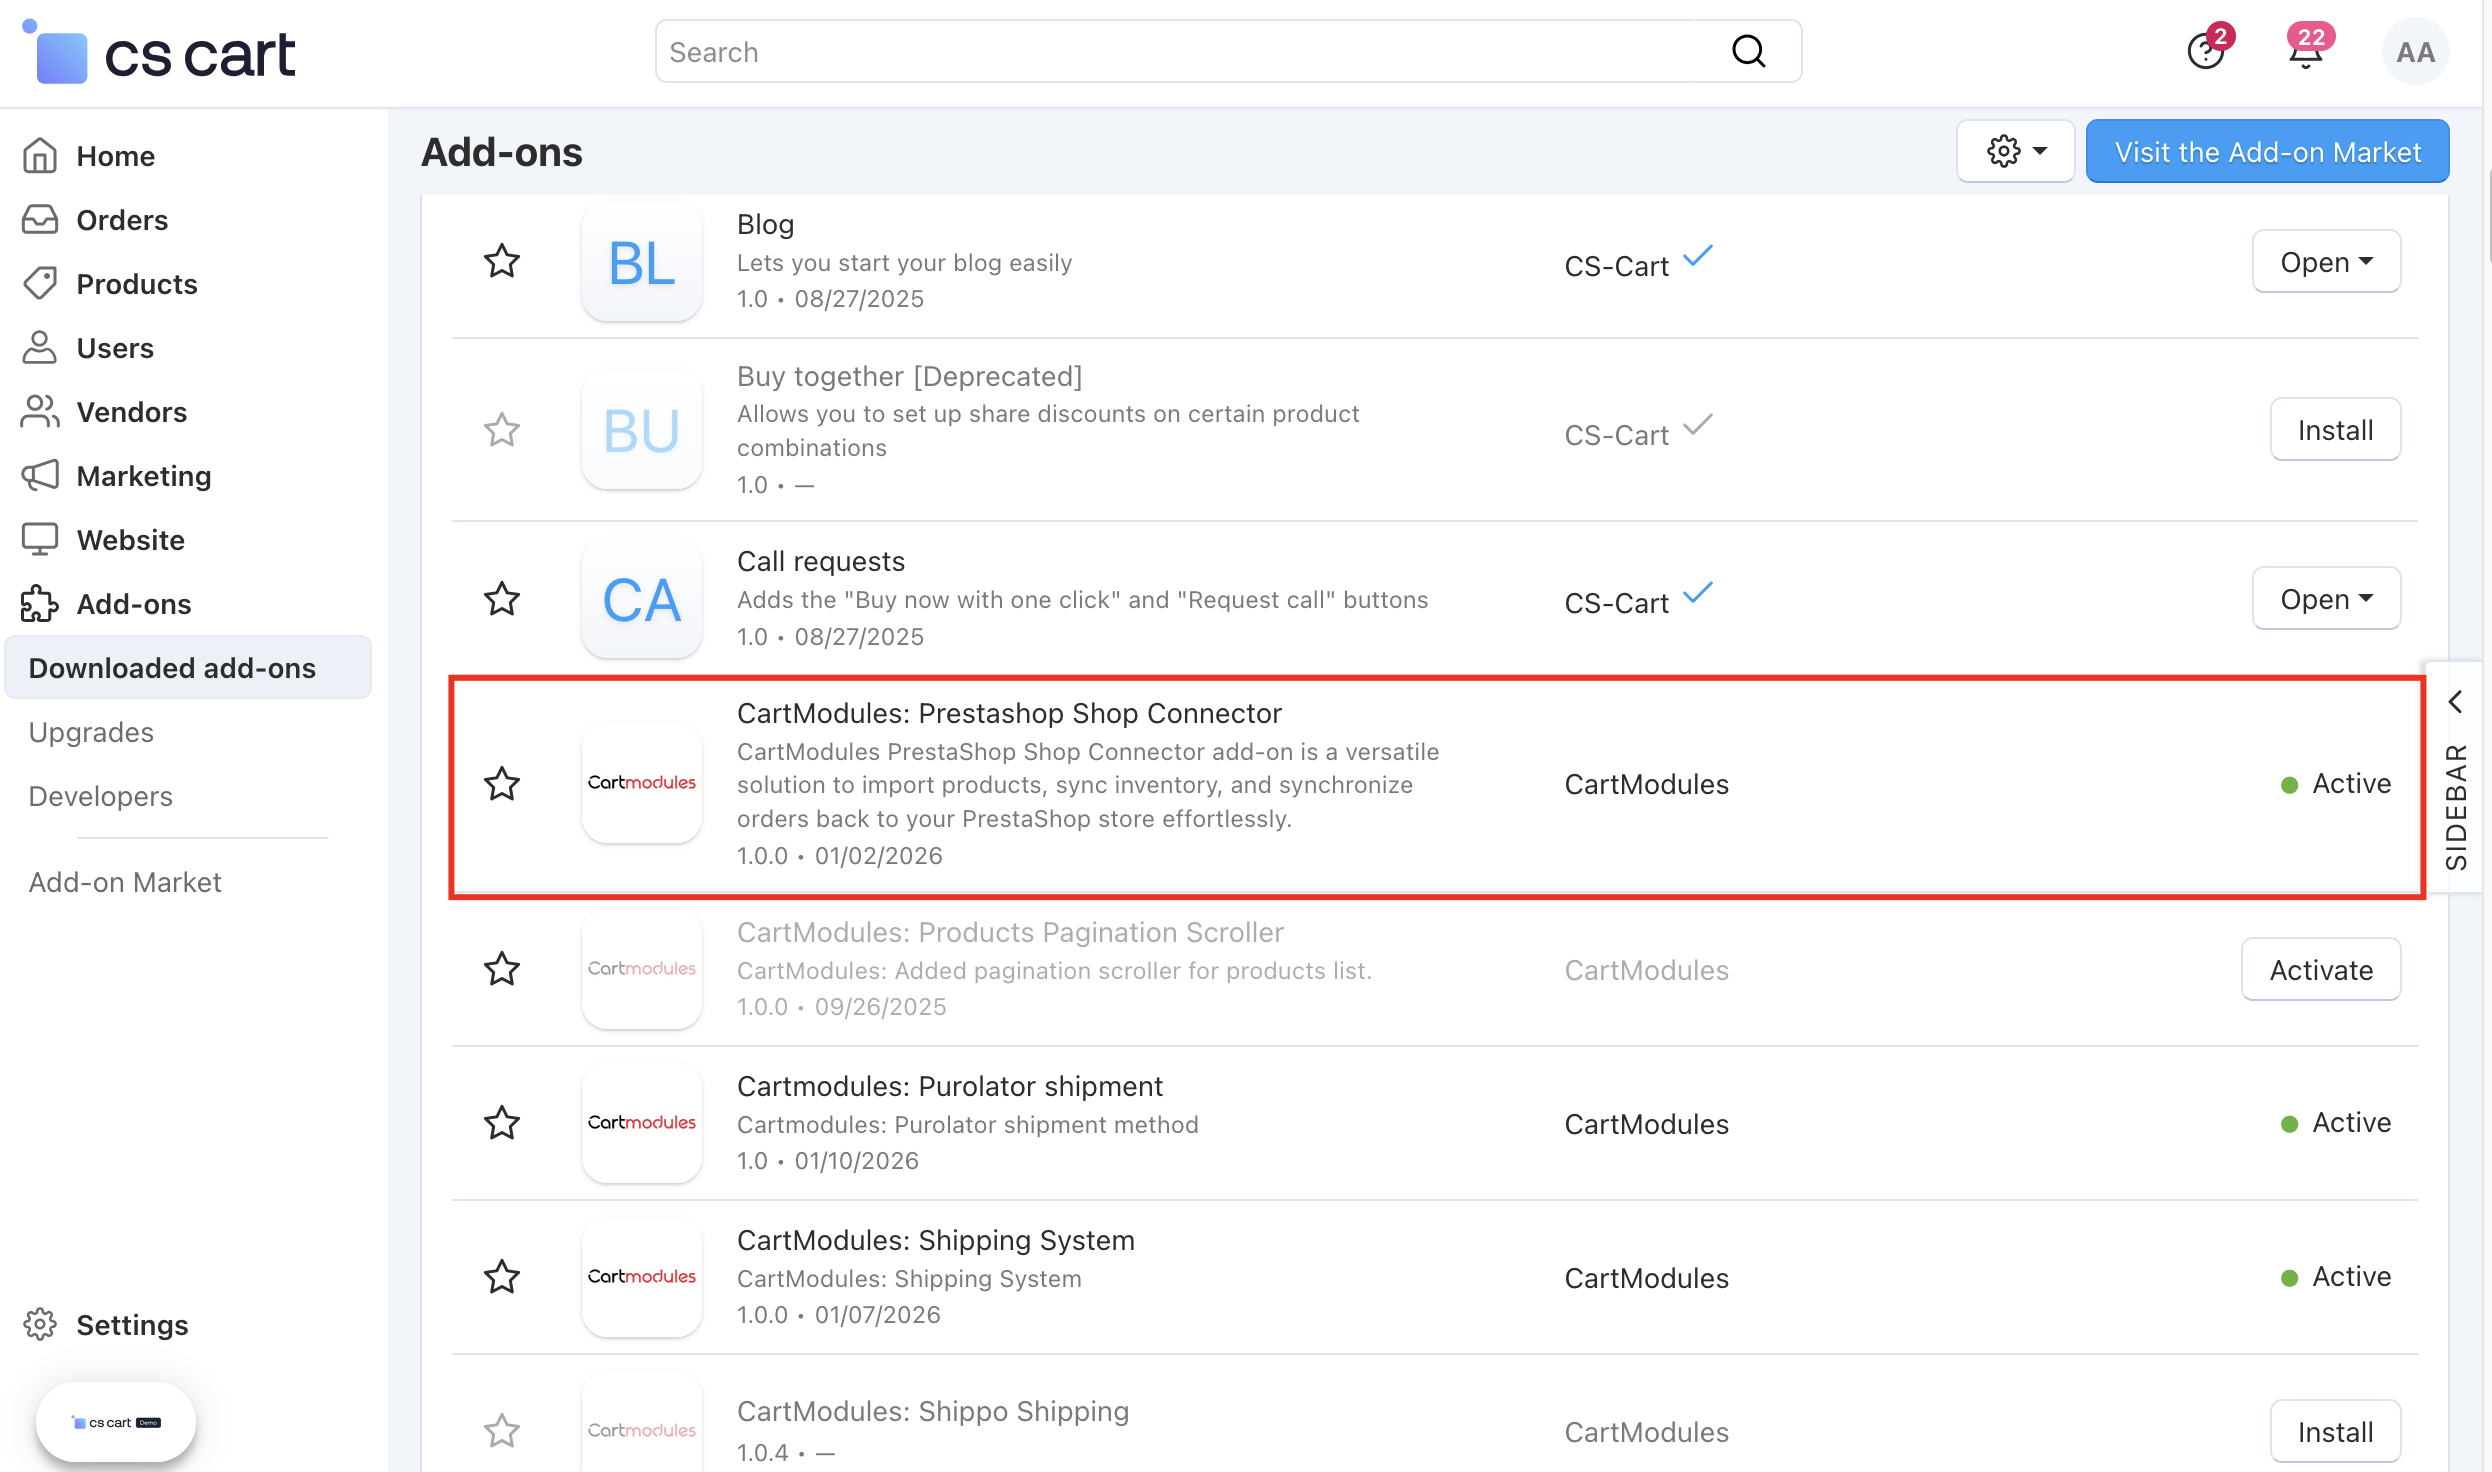
Task: Open the Settings menu item in sidebar
Action: point(132,1324)
